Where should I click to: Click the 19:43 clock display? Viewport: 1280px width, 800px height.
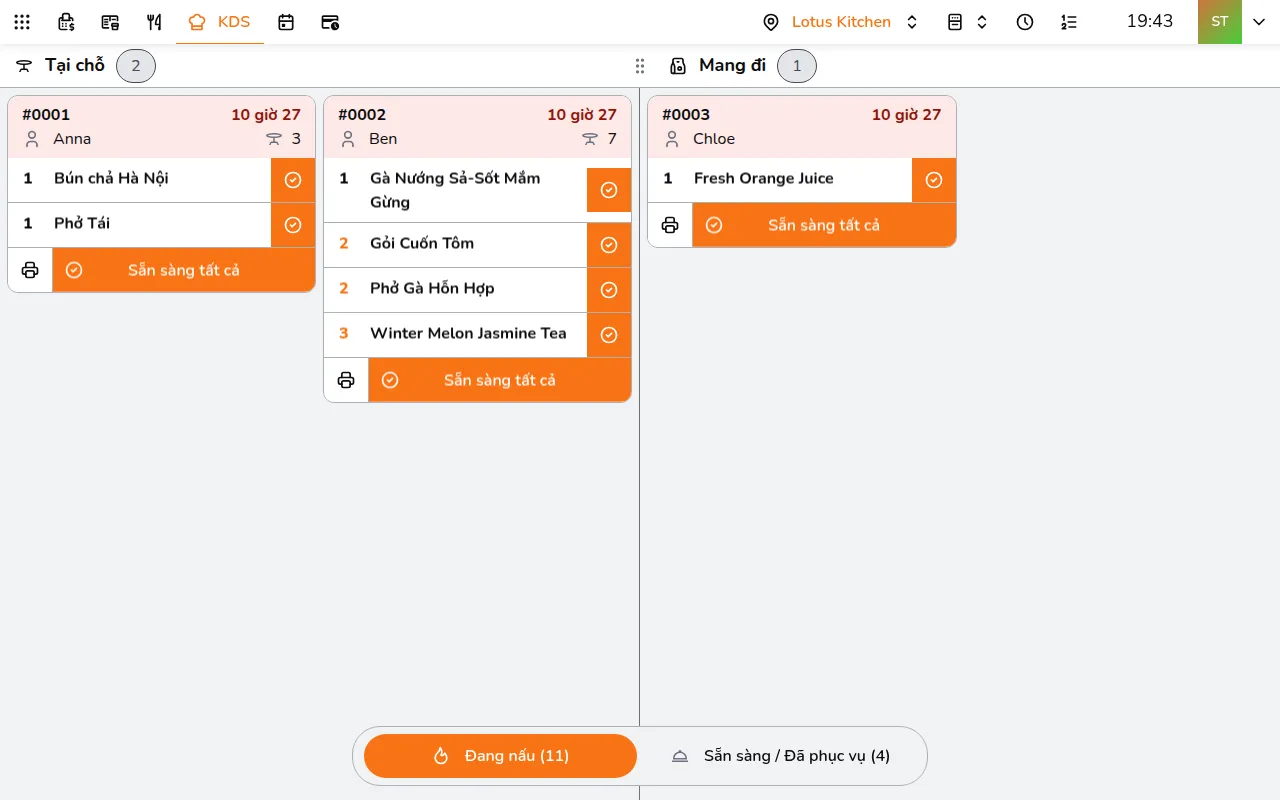(1150, 21)
